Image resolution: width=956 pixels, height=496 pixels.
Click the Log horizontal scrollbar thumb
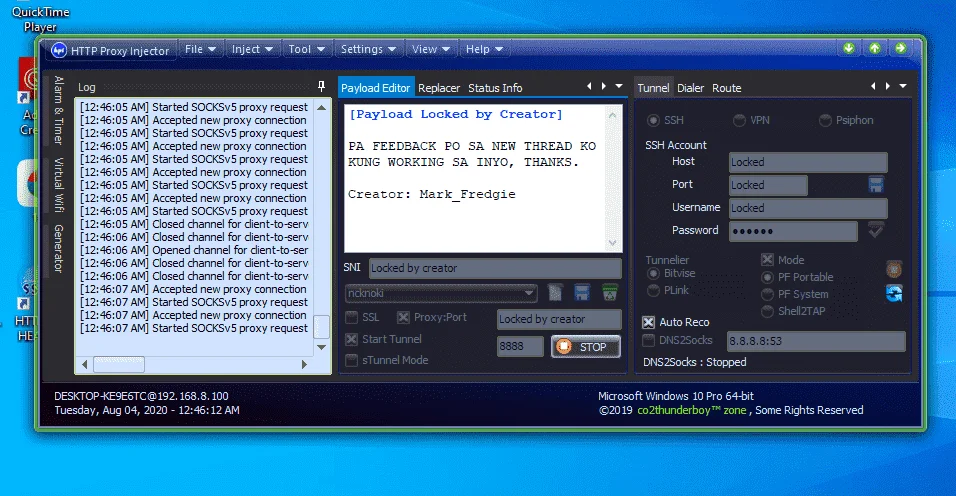click(x=119, y=364)
